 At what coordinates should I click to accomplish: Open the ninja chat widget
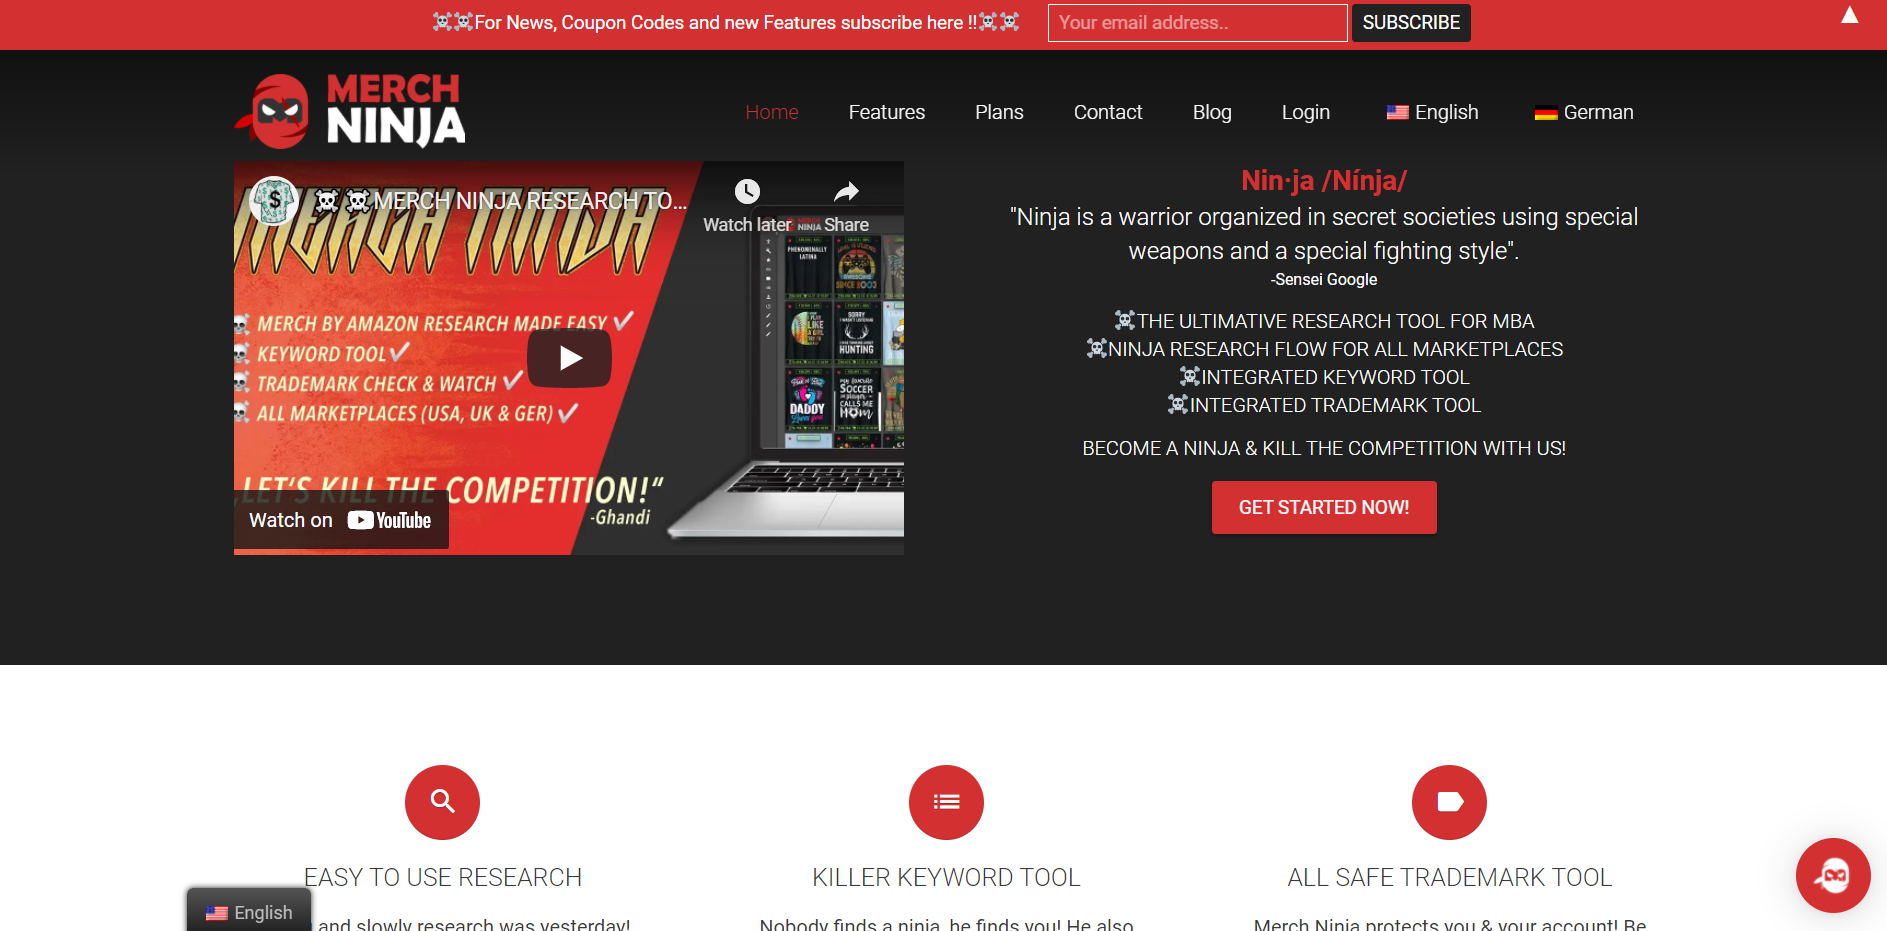(1833, 875)
